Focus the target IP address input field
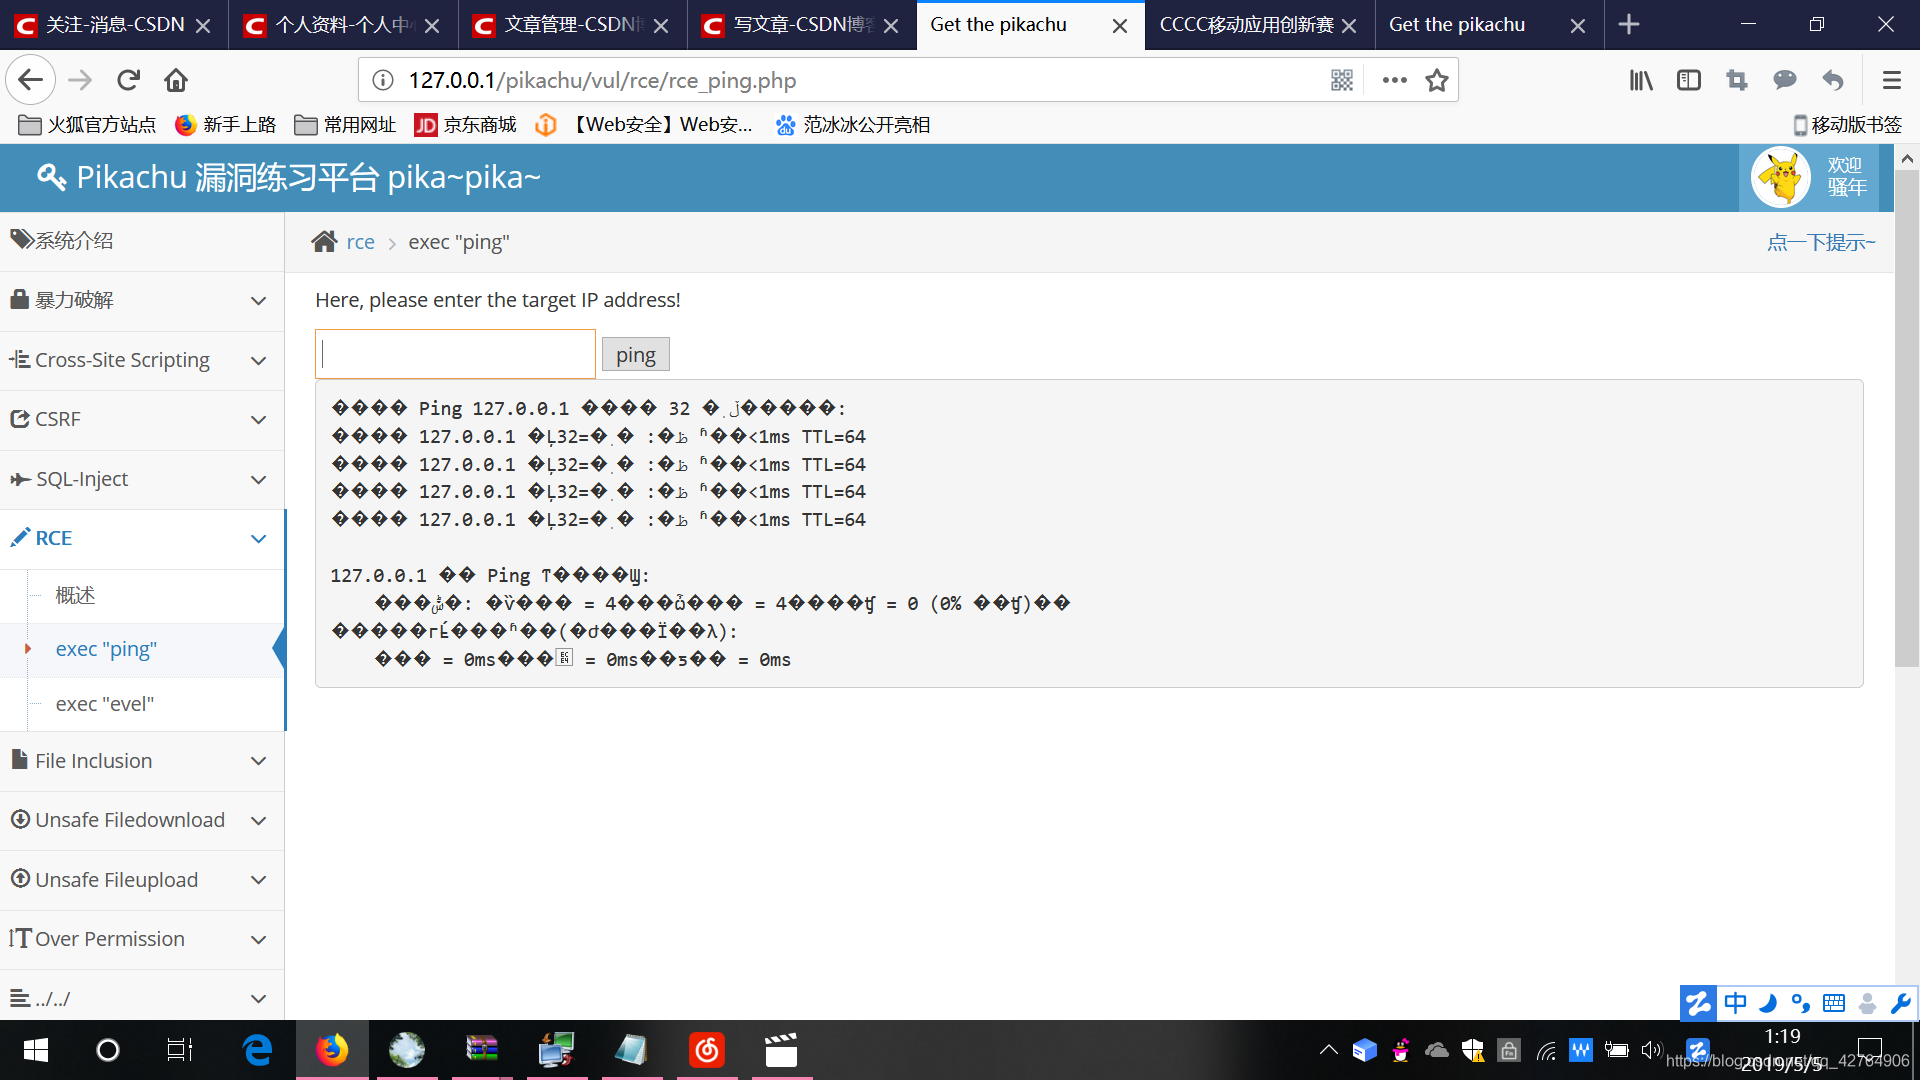The image size is (1920, 1080). [x=455, y=354]
